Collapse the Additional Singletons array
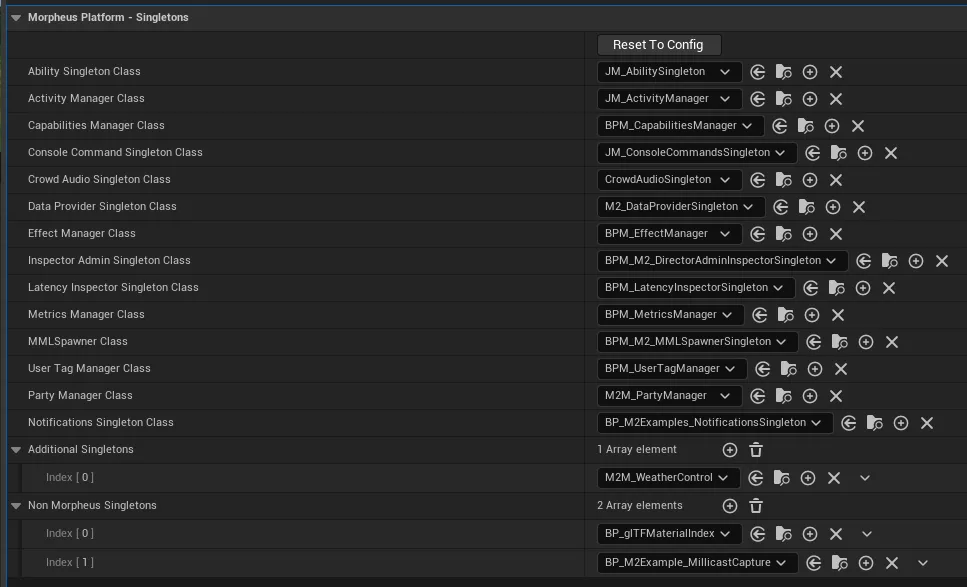 tap(16, 450)
